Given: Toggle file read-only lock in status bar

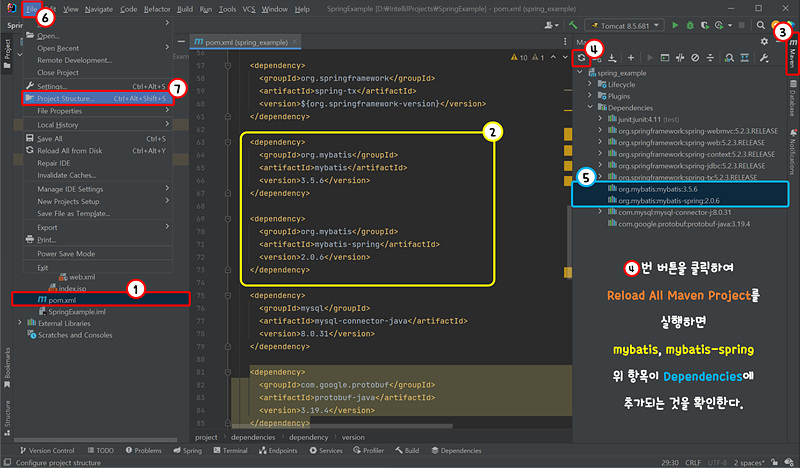Looking at the screenshot, I should click(x=774, y=462).
